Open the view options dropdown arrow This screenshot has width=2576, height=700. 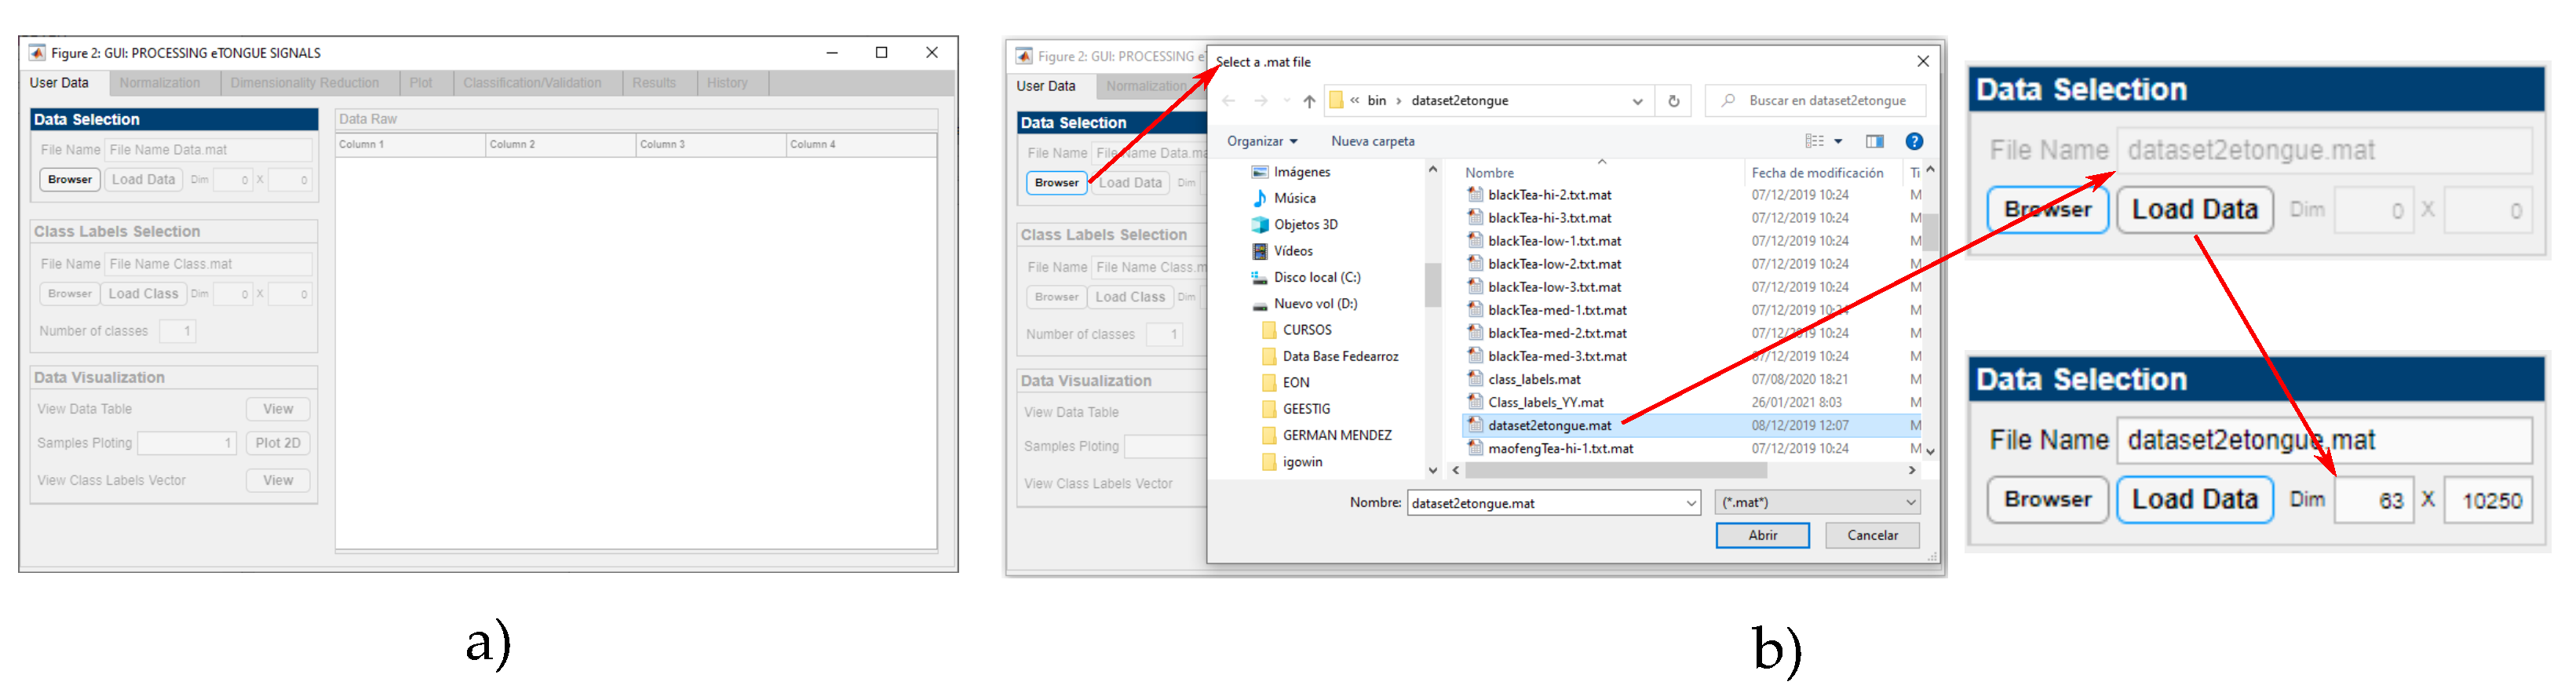coord(1838,141)
